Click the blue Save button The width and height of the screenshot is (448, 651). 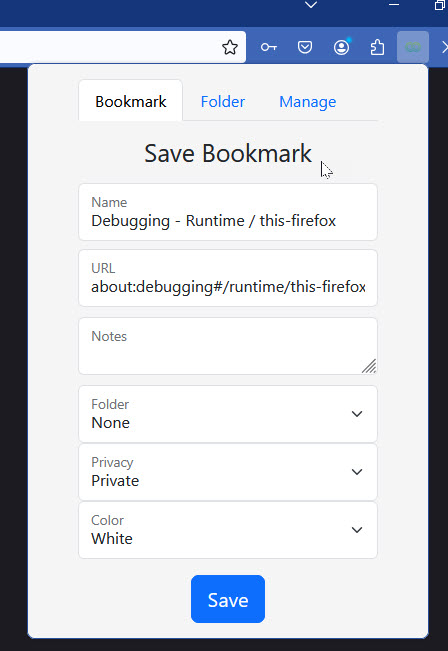tap(228, 599)
